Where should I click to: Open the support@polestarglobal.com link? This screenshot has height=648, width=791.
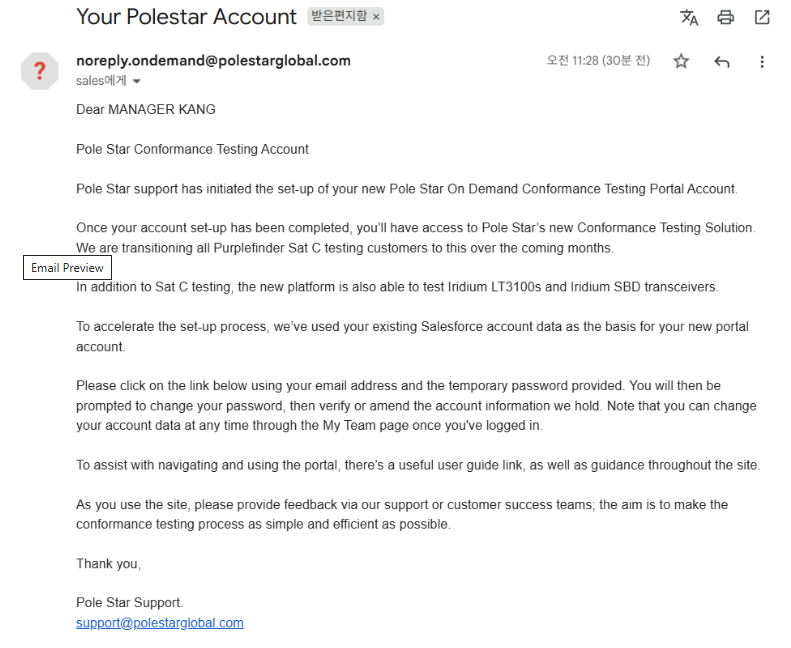(160, 623)
